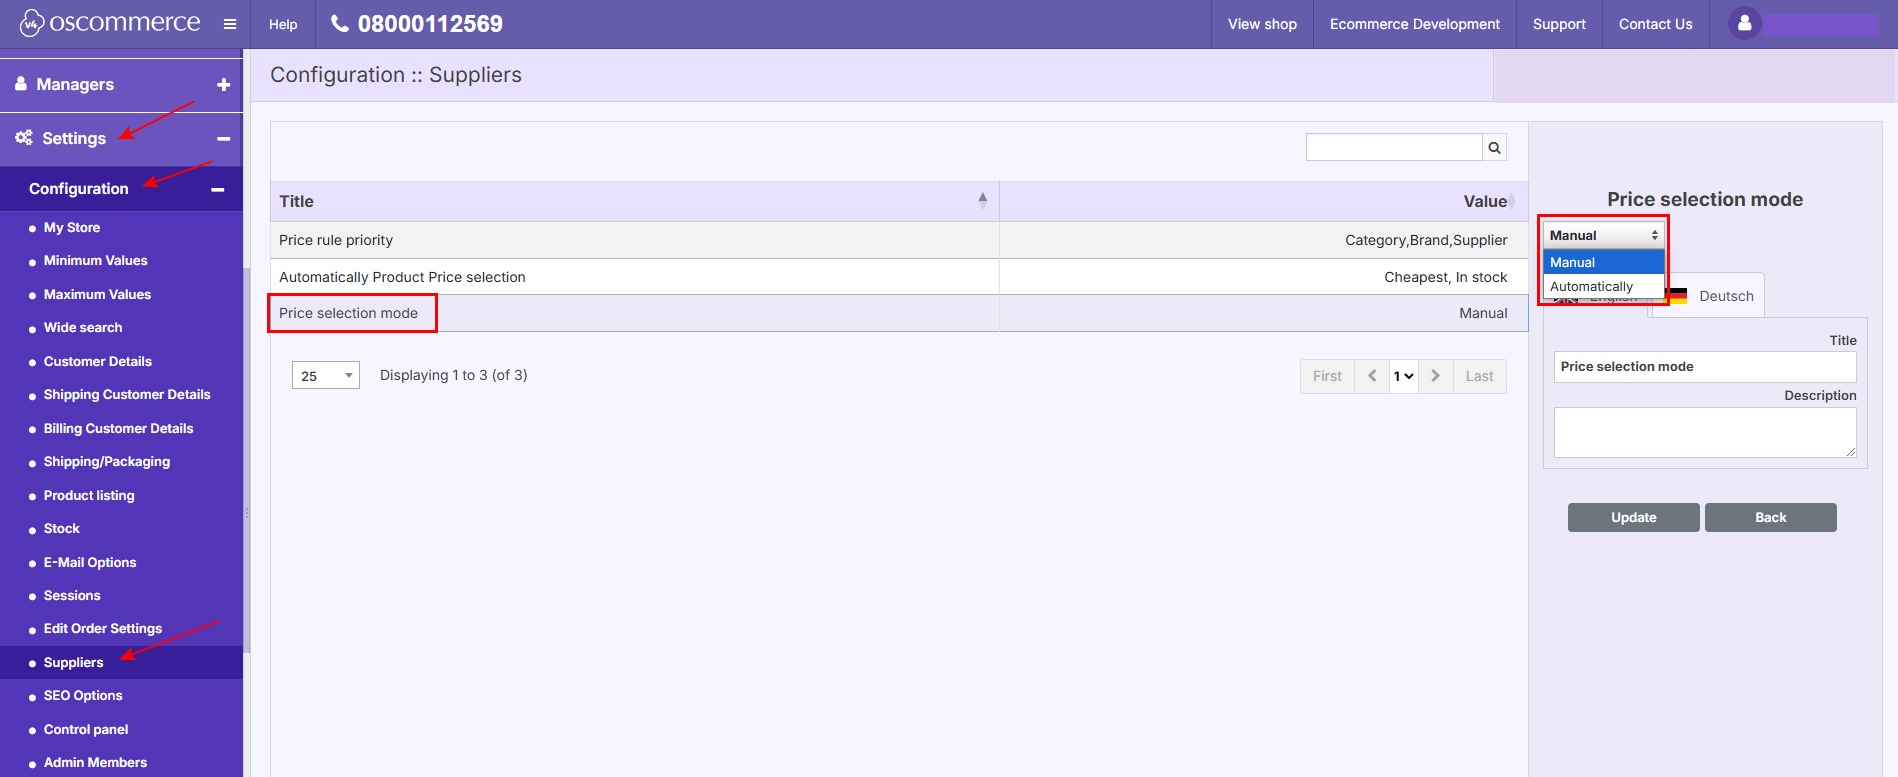Open the View shop link
Screen dimensions: 1898x777
1262,24
